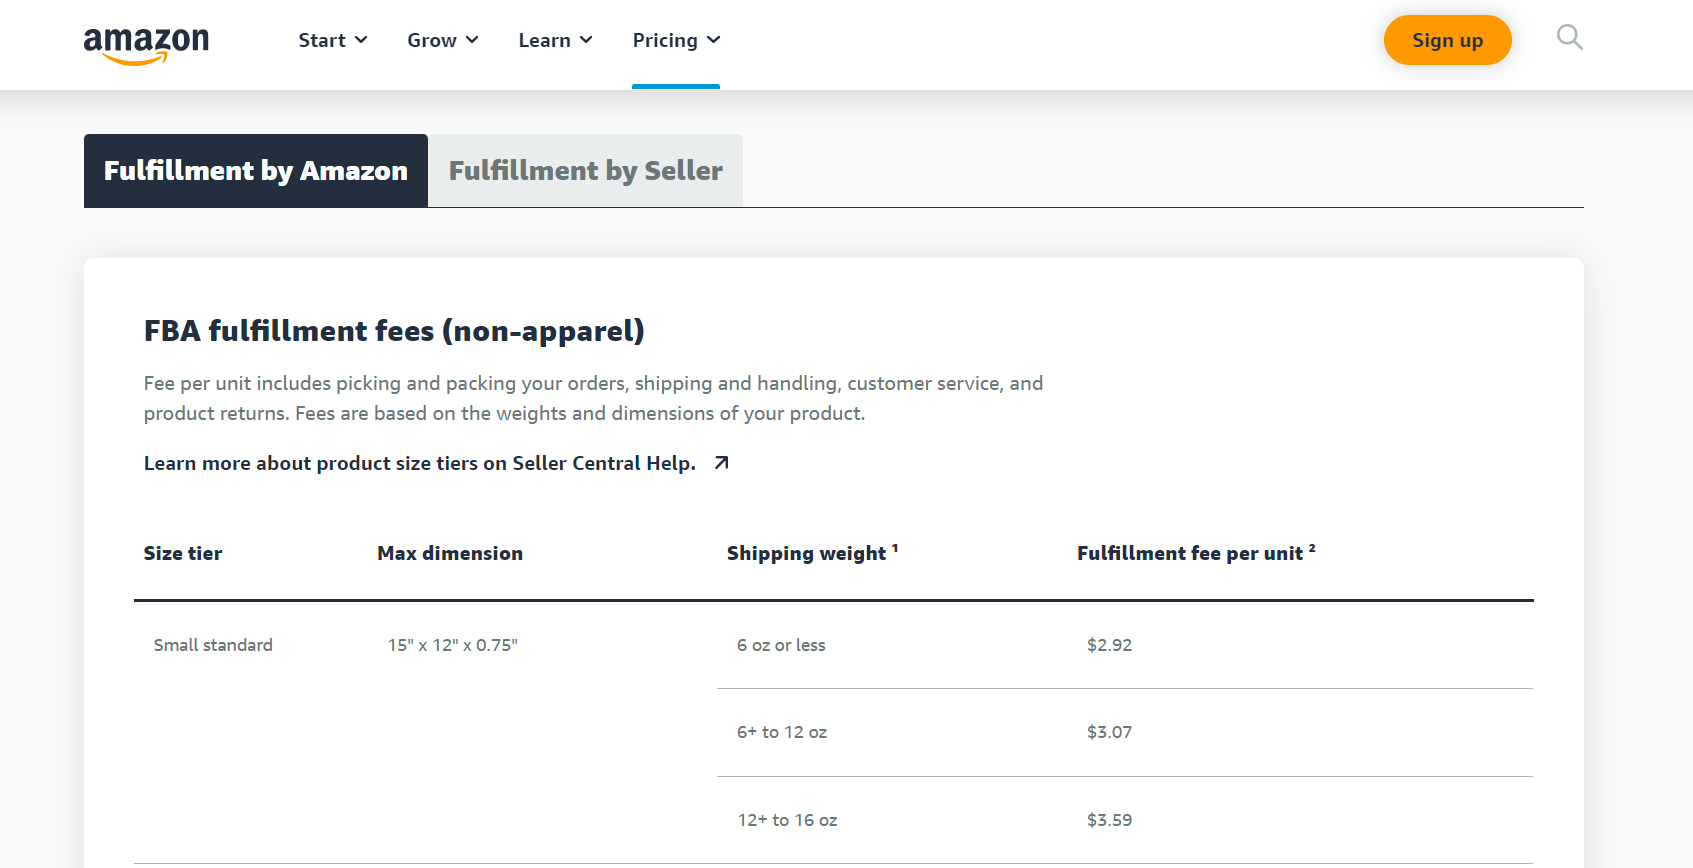
Task: Expand the Learn menu chevron
Action: coord(586,40)
